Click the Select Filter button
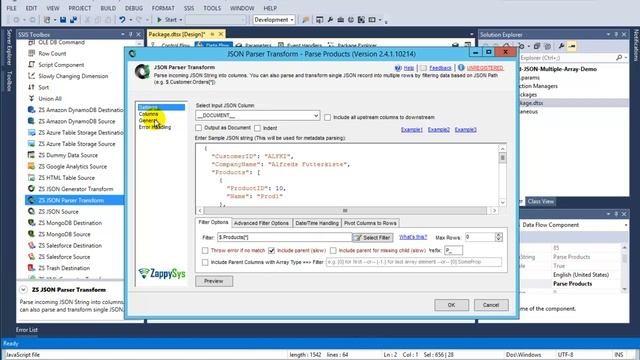The width and height of the screenshot is (640, 360). pyautogui.click(x=373, y=237)
